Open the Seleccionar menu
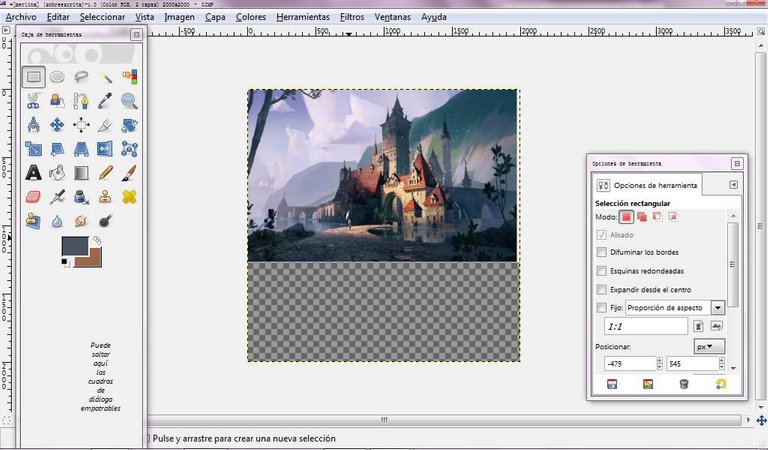768x450 pixels. pos(102,17)
